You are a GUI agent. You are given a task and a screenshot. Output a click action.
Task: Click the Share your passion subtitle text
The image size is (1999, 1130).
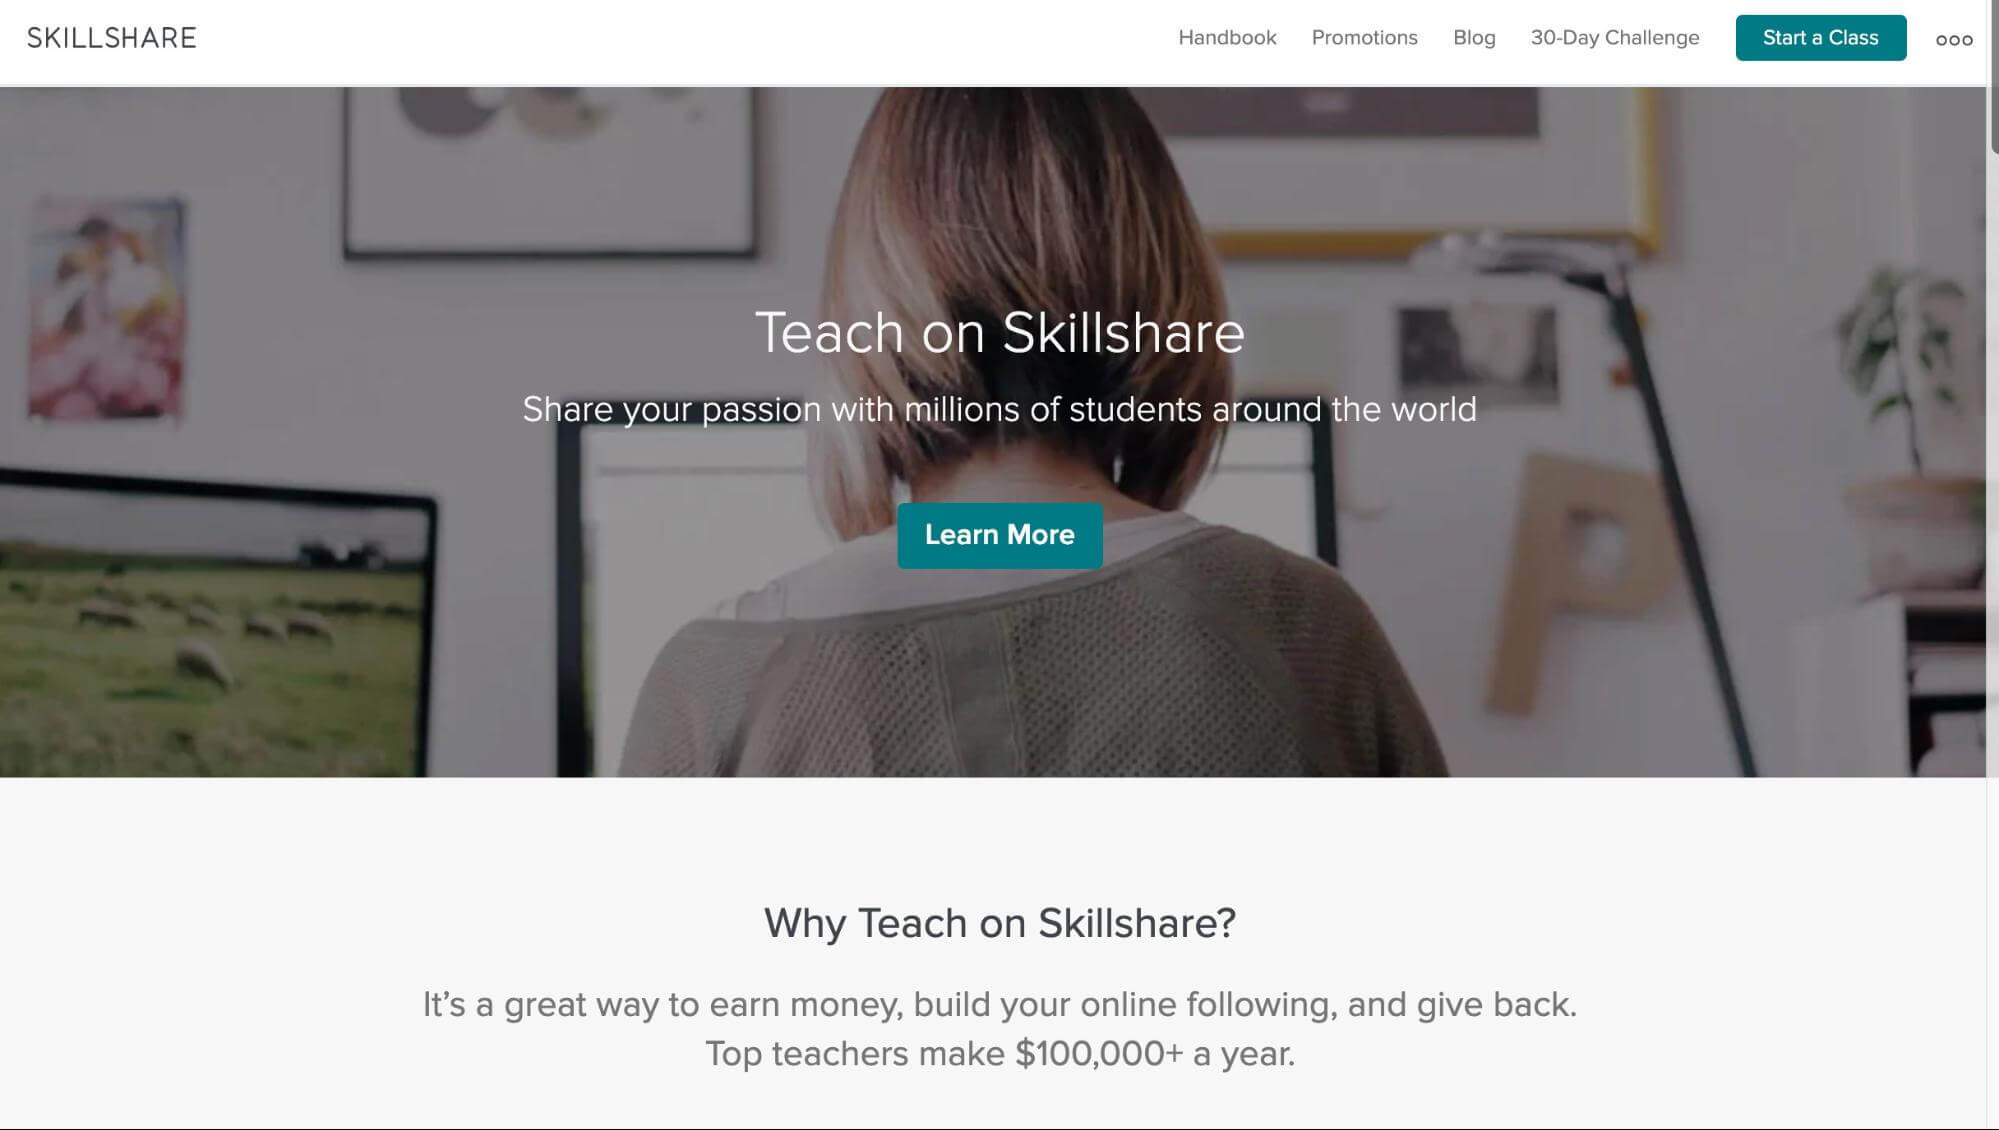(999, 410)
